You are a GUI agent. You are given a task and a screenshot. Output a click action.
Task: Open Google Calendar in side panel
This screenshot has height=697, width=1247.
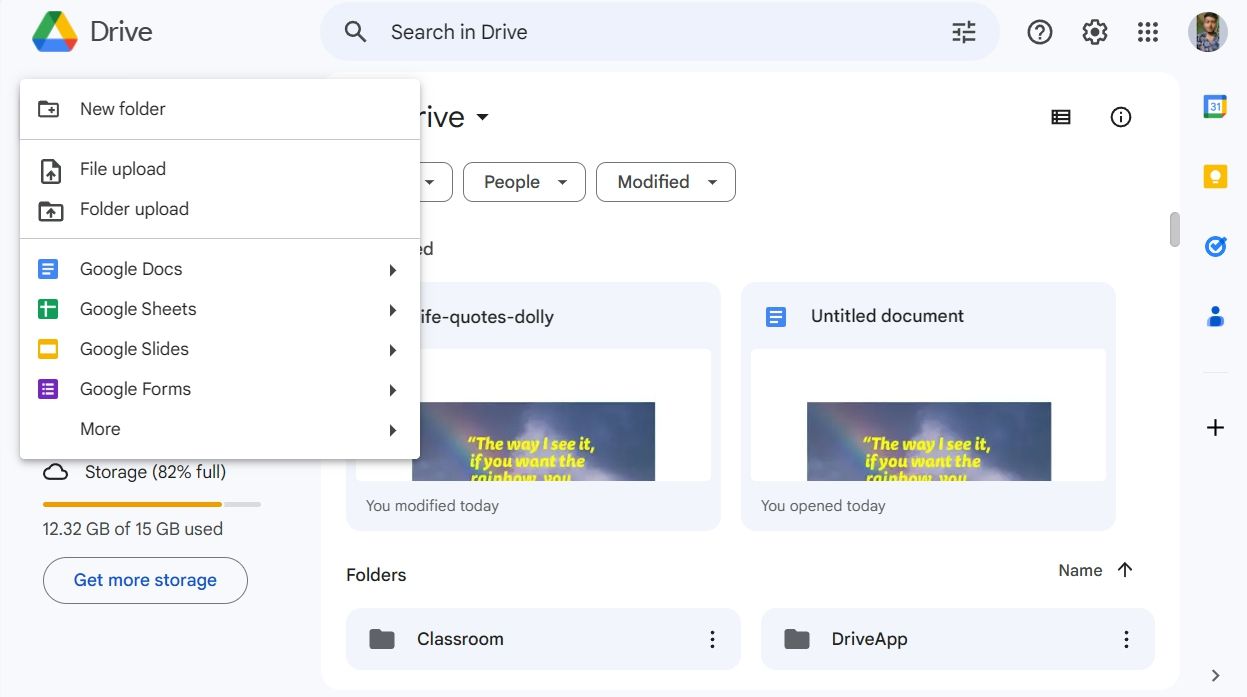click(1214, 106)
